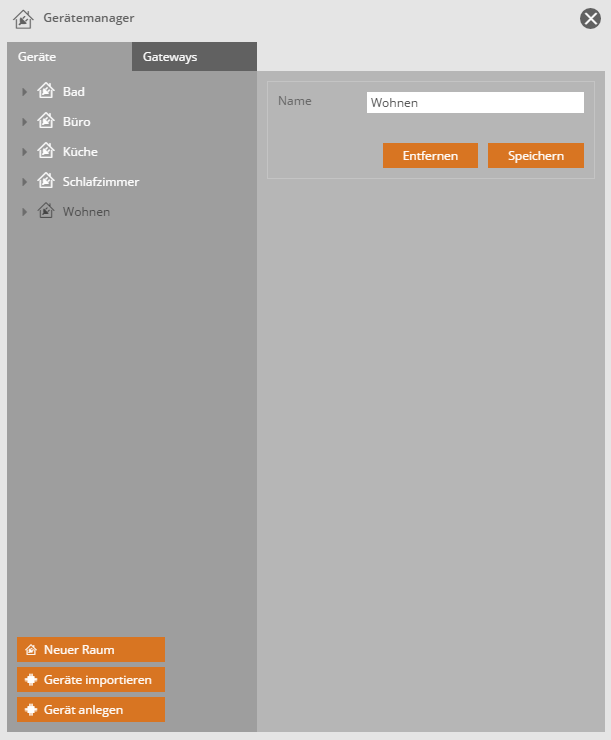Click the Büro room house icon
611x740 pixels.
(45, 121)
